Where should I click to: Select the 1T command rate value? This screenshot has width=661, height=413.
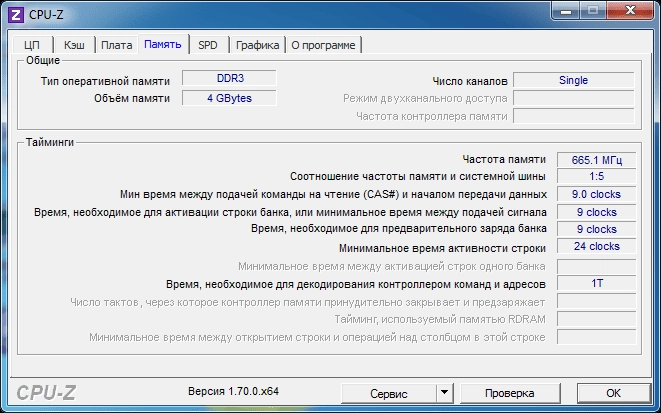(x=597, y=283)
